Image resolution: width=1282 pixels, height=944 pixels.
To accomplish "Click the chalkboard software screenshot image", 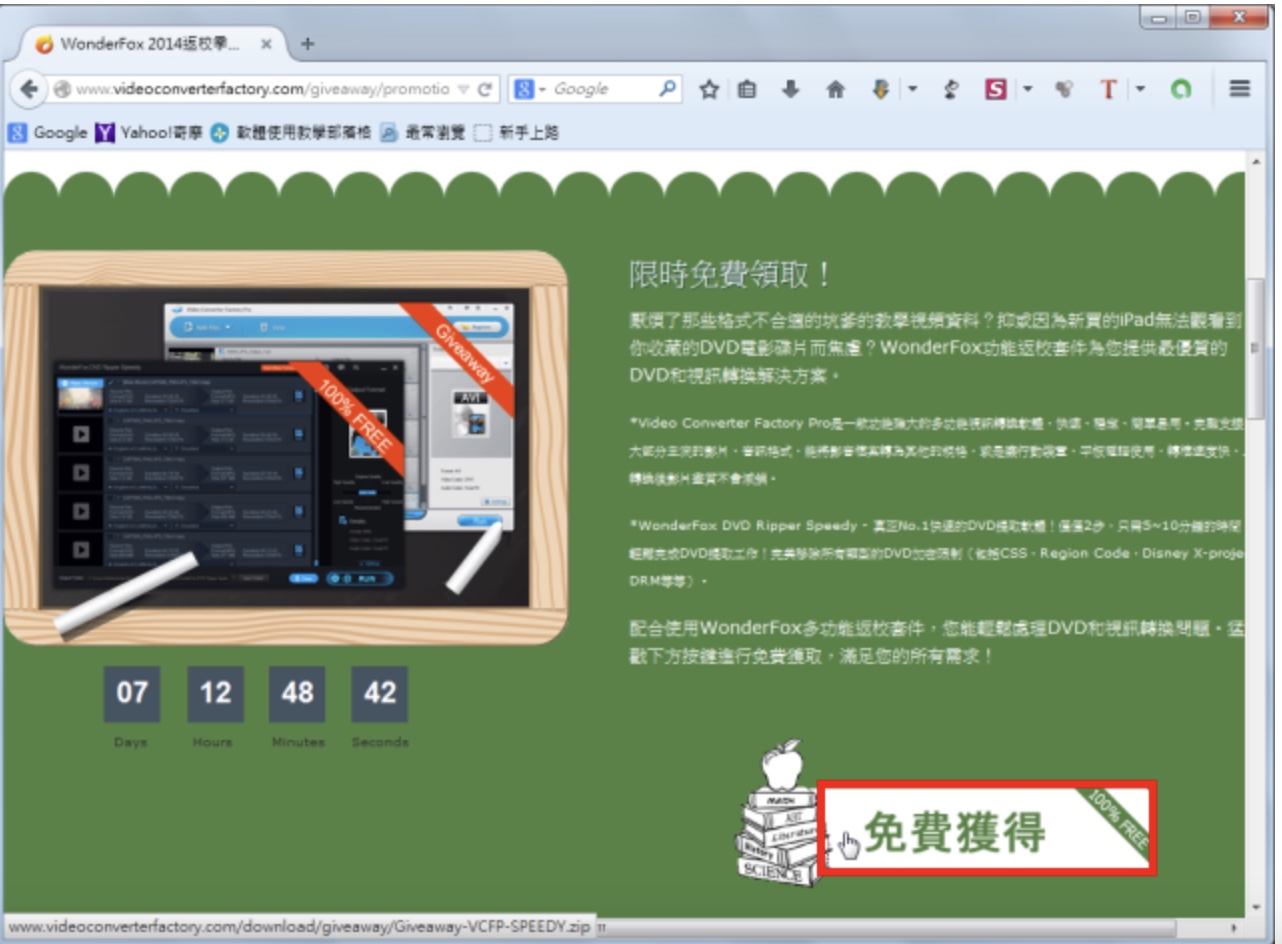I will [x=285, y=447].
